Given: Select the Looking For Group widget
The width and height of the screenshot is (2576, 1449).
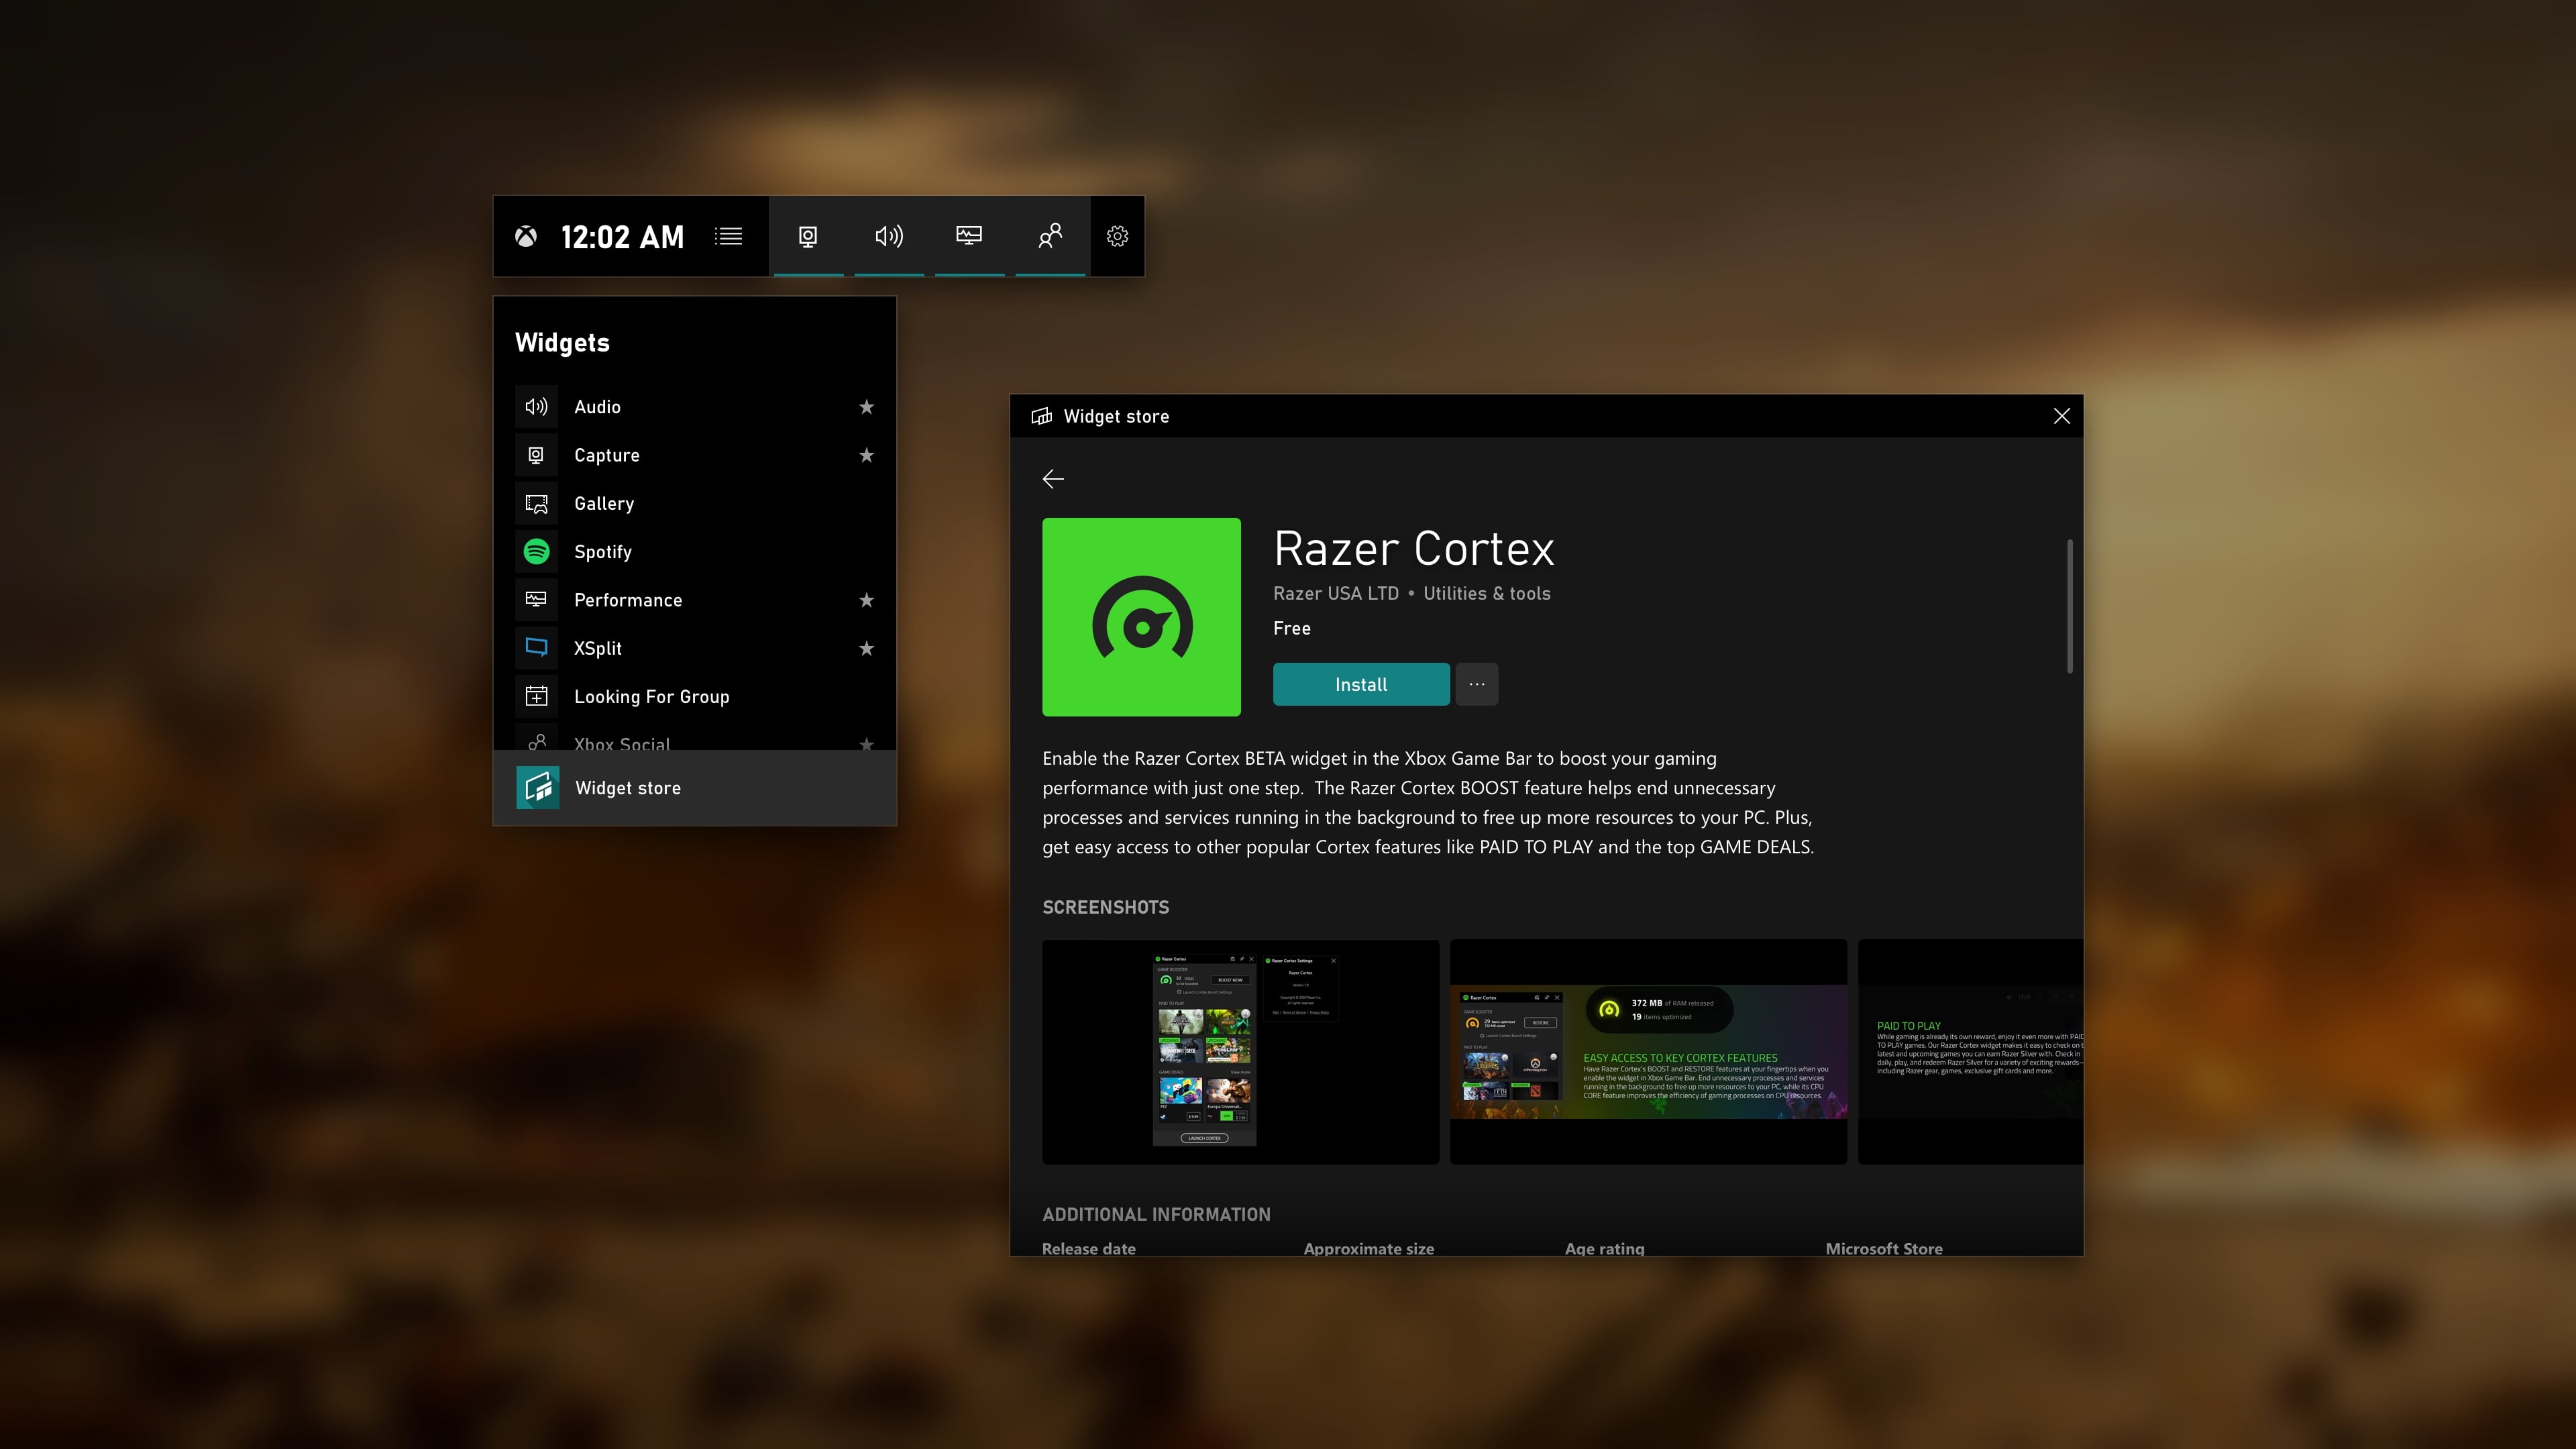Looking at the screenshot, I should point(651,695).
